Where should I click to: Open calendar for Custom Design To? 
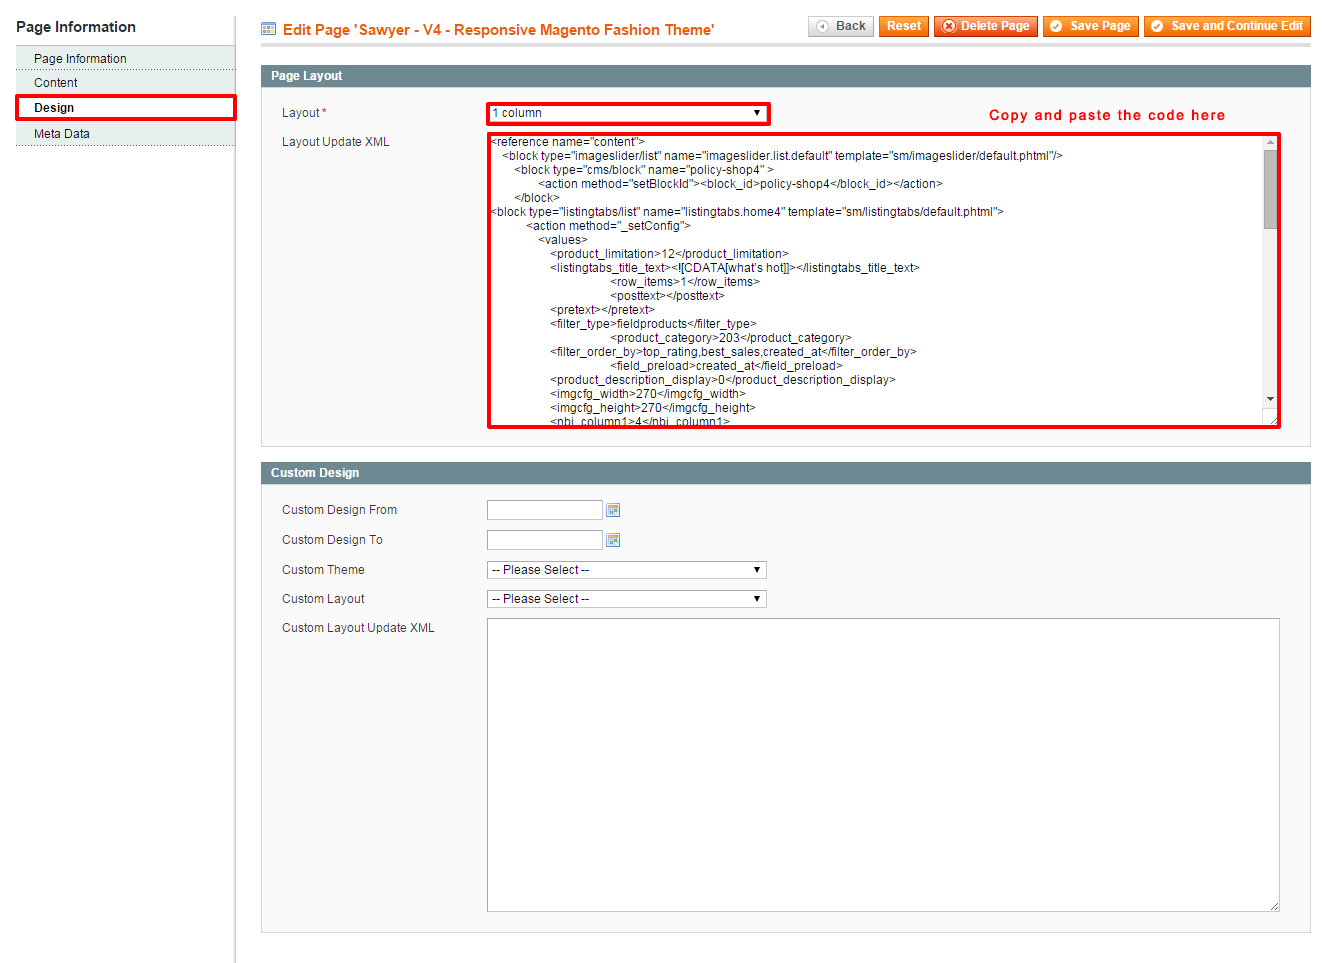(x=613, y=540)
